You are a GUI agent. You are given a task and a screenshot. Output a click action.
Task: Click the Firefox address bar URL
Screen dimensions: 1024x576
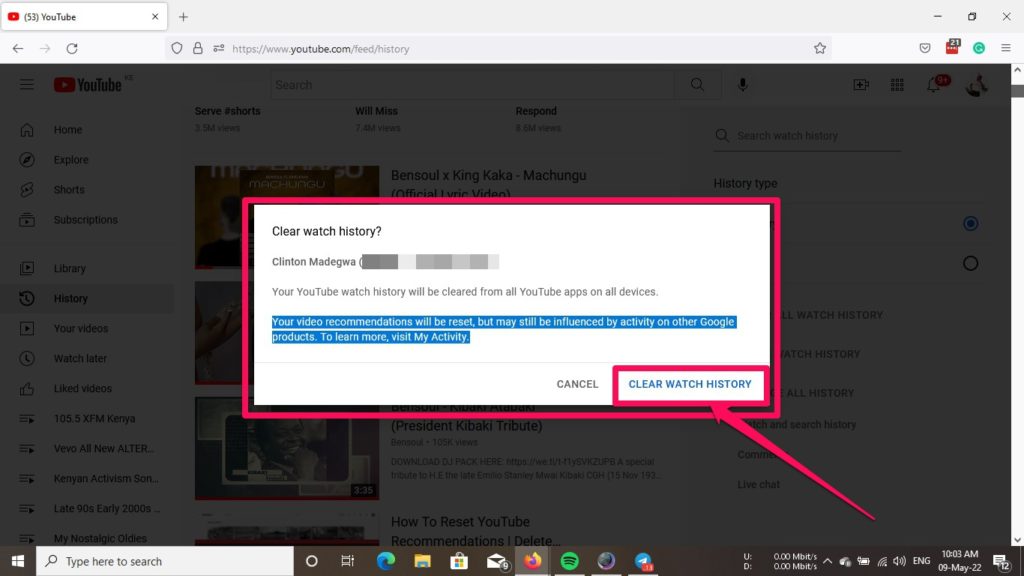[x=321, y=49]
